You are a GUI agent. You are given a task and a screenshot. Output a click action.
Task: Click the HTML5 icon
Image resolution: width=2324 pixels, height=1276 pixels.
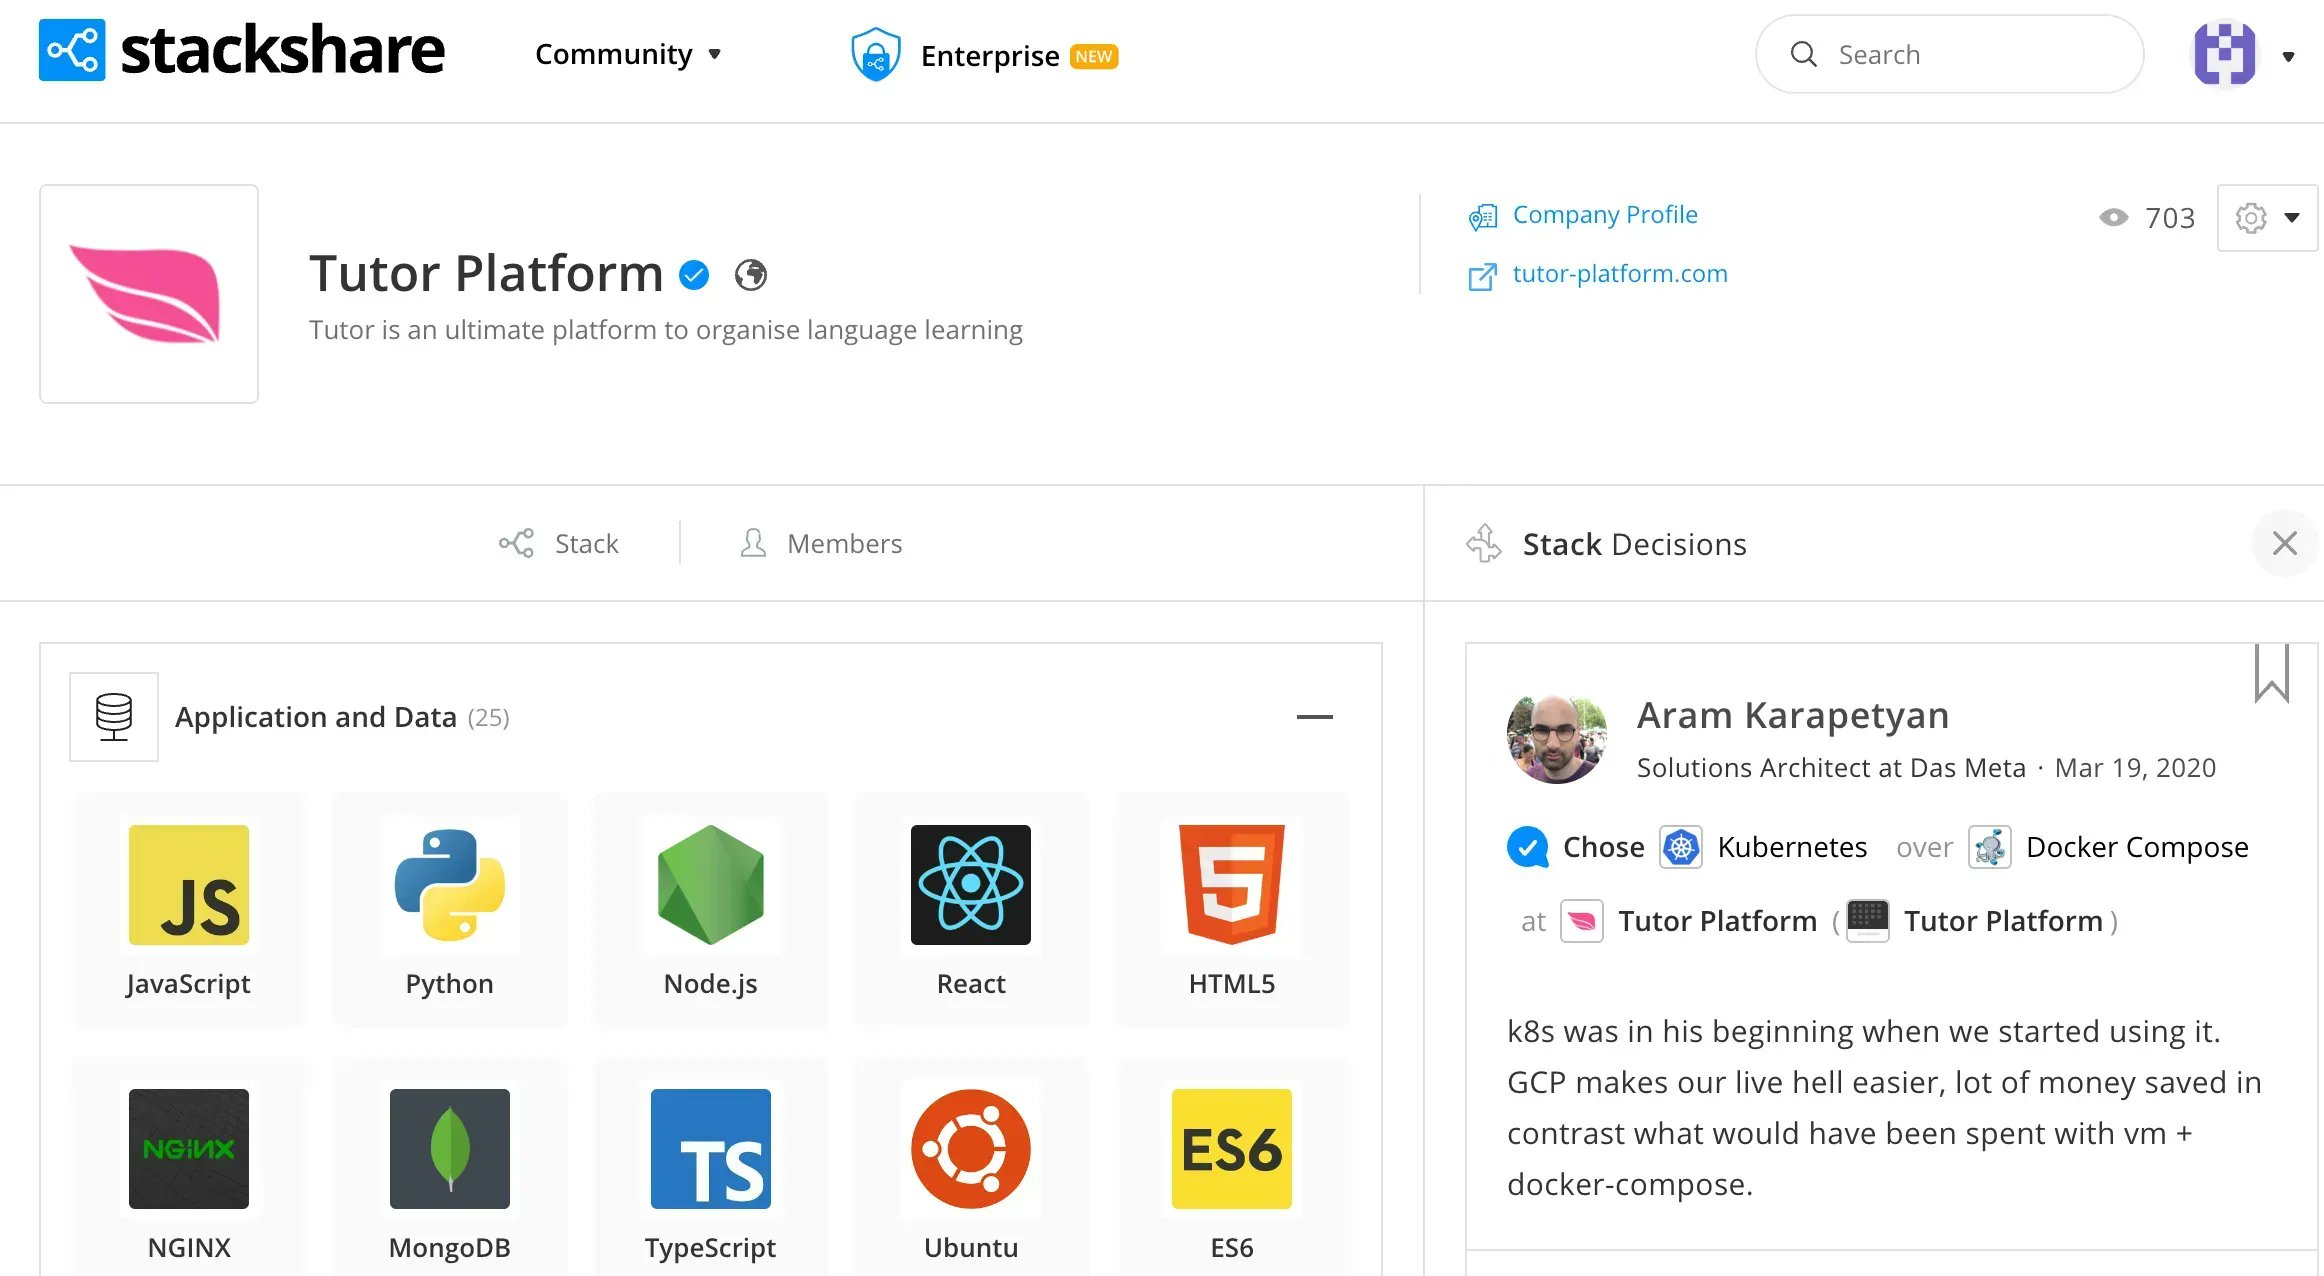point(1232,885)
